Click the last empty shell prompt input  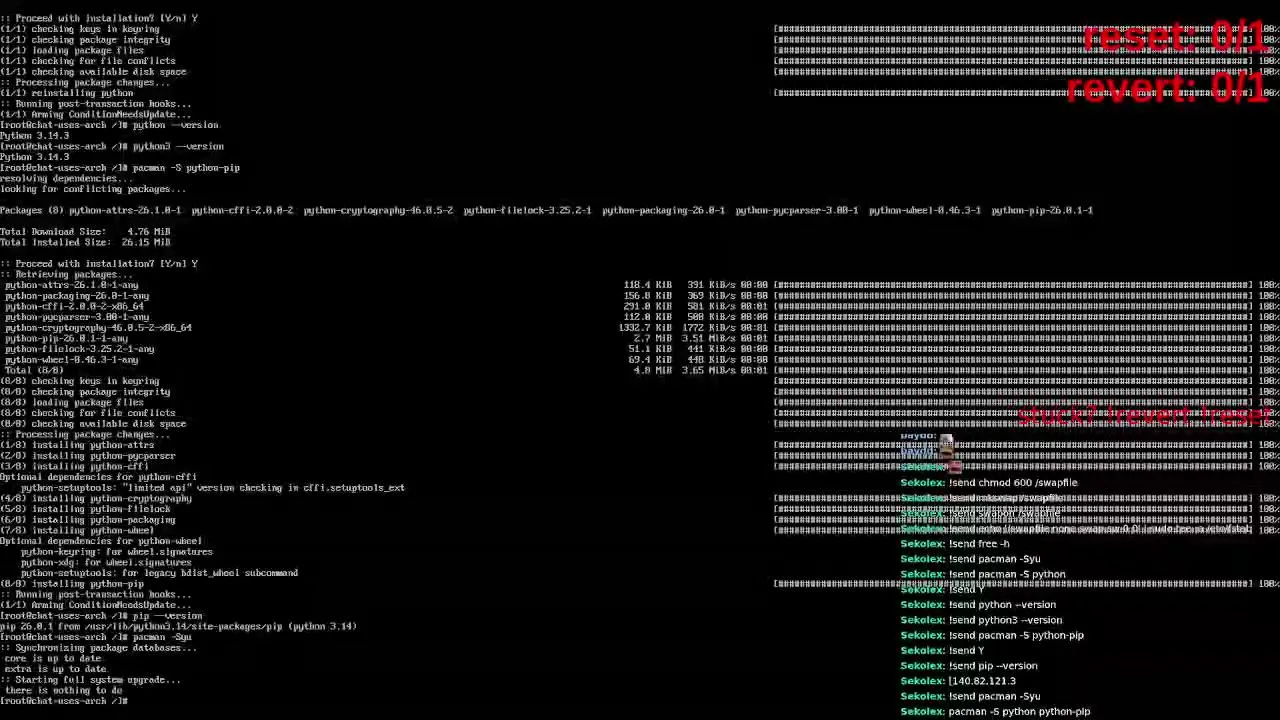pyautogui.click(x=64, y=701)
